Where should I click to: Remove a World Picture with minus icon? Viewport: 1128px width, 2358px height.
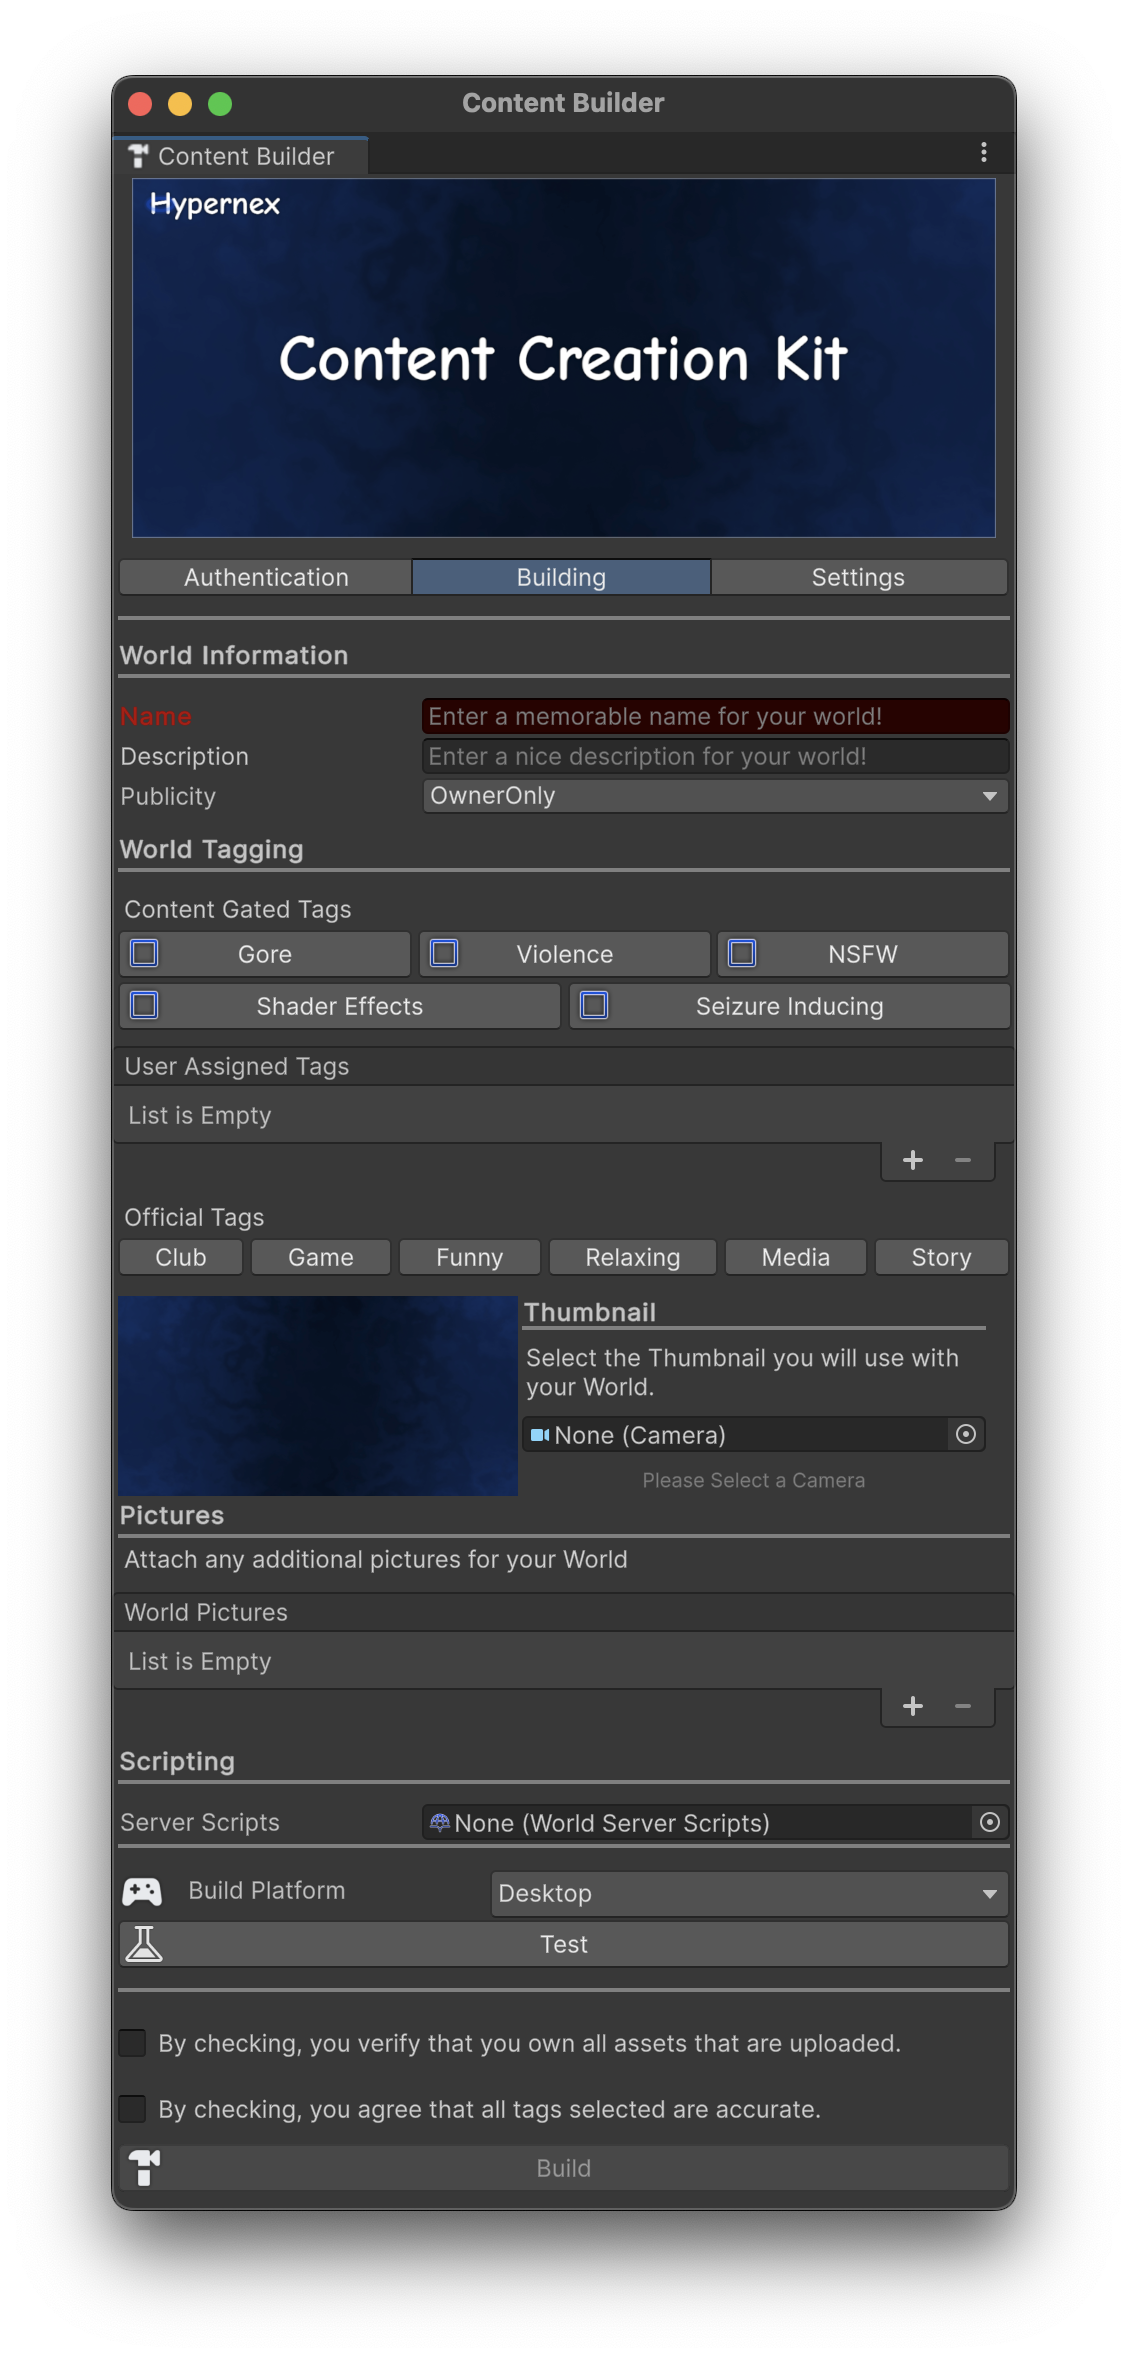pos(963,1706)
